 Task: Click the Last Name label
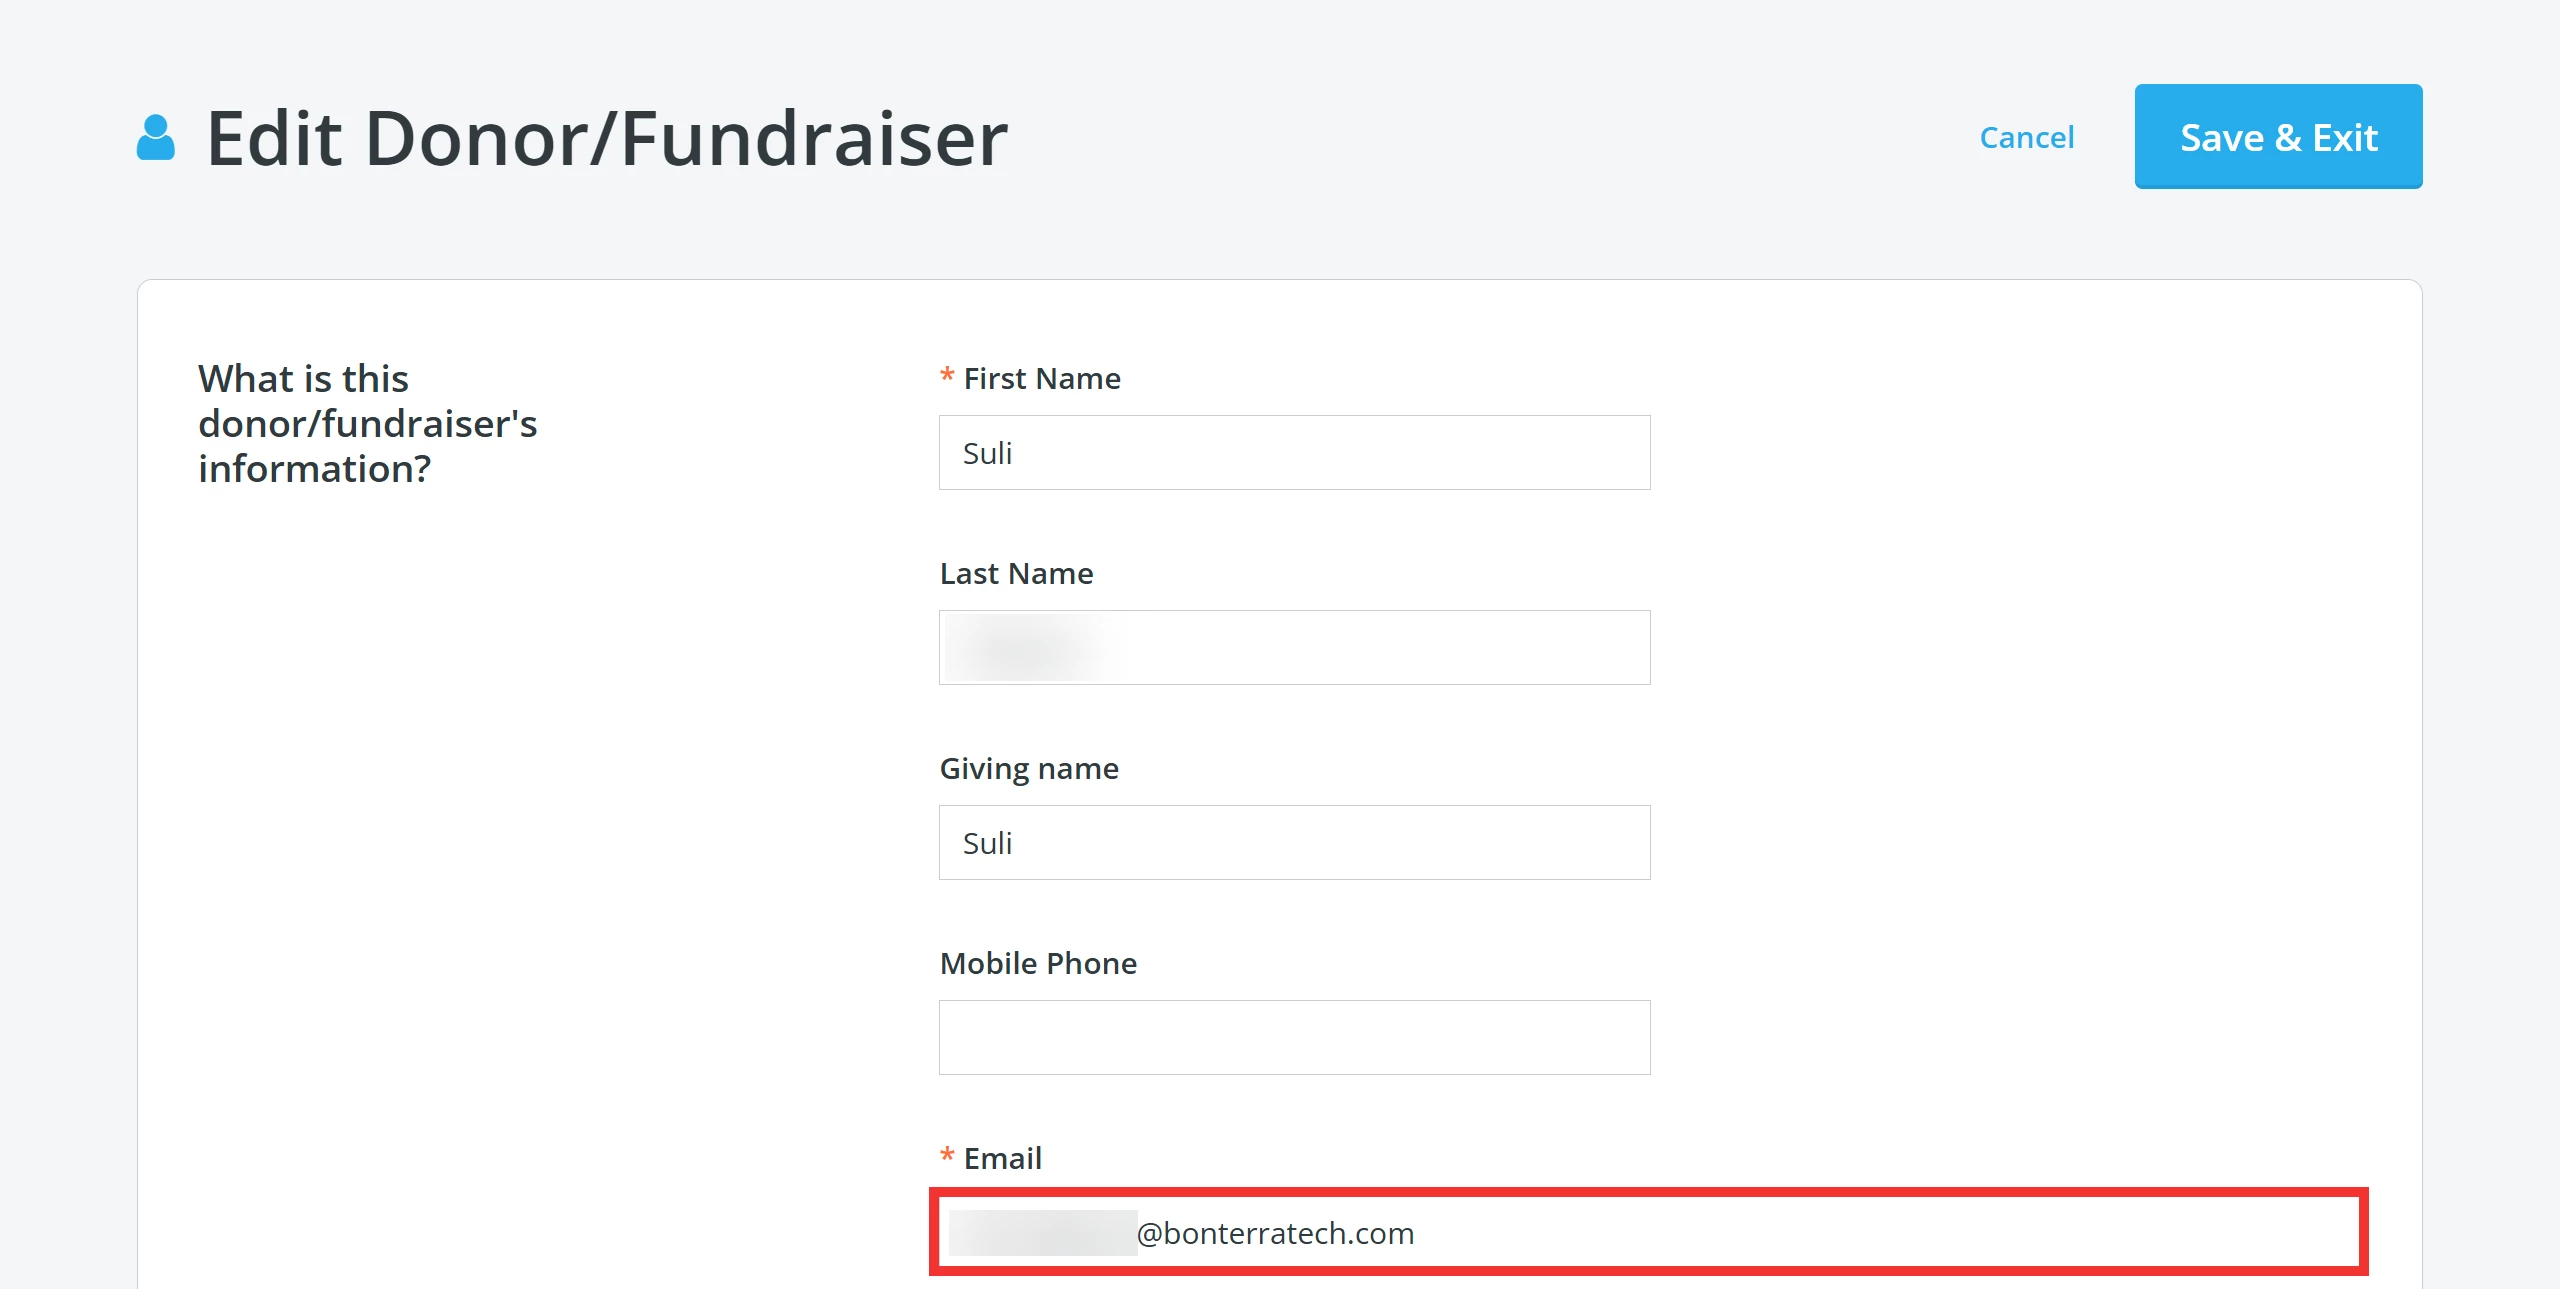click(x=1015, y=573)
